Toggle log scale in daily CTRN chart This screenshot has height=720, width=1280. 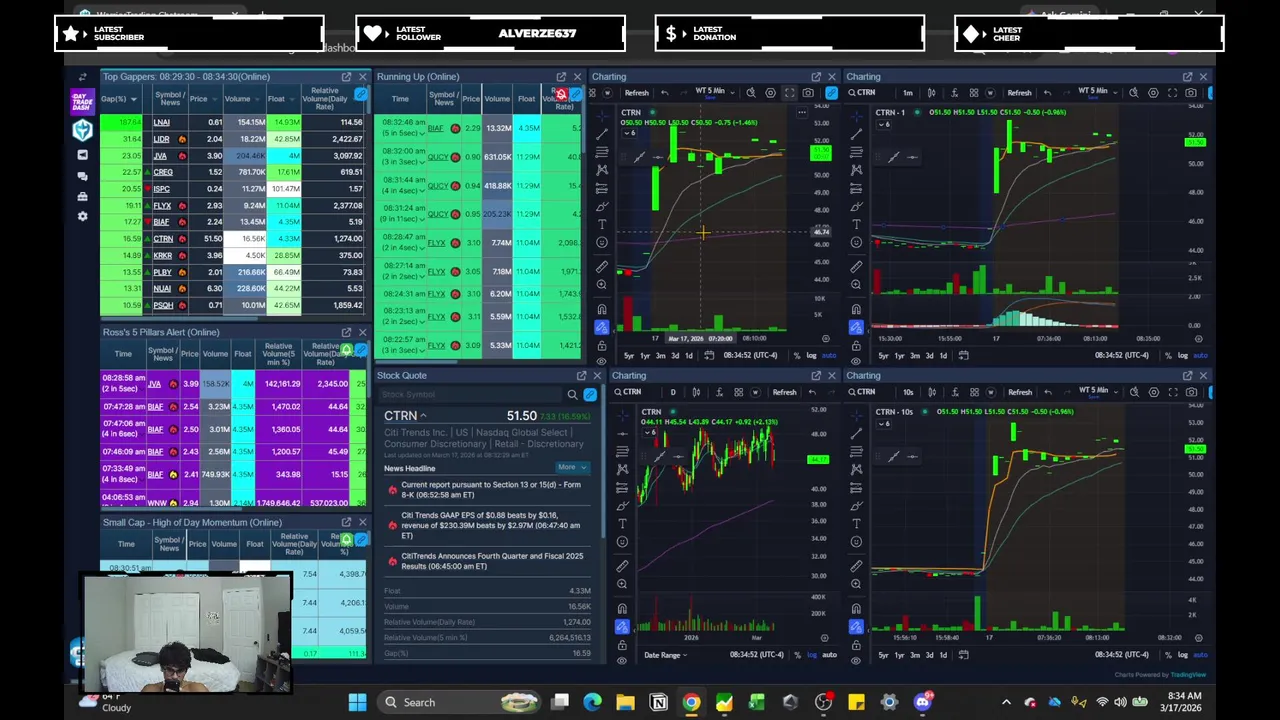click(x=812, y=655)
